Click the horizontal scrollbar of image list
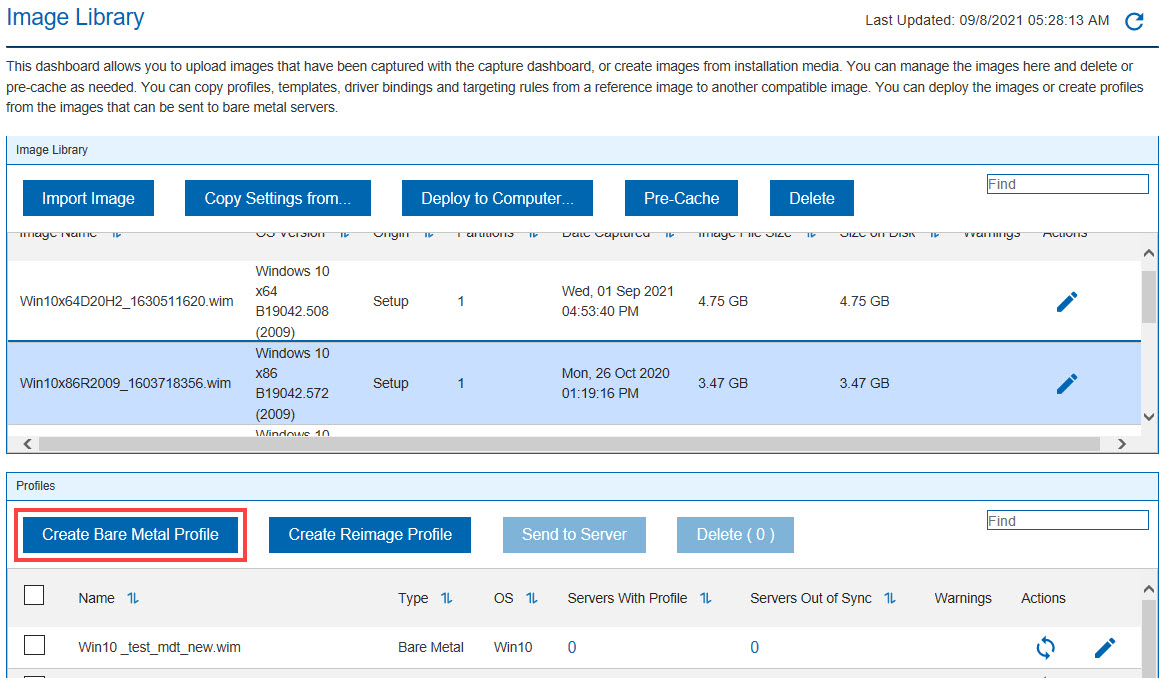Image resolution: width=1163 pixels, height=678 pixels. [569, 444]
